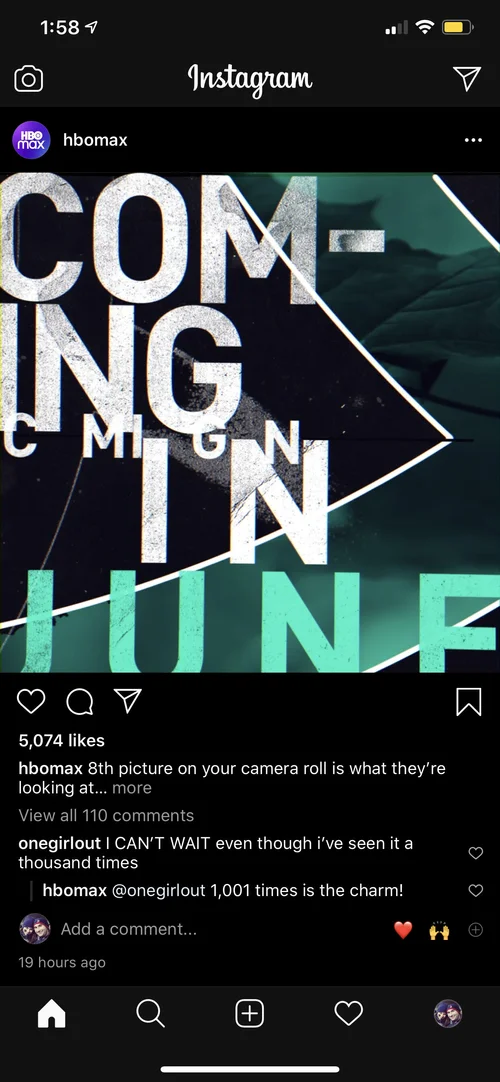This screenshot has height=1082, width=500.
Task: Insert red heart emoji quick reaction
Action: click(x=403, y=929)
